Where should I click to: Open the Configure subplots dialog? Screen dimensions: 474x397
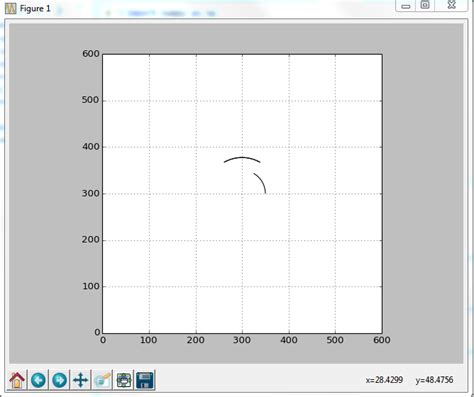124,380
